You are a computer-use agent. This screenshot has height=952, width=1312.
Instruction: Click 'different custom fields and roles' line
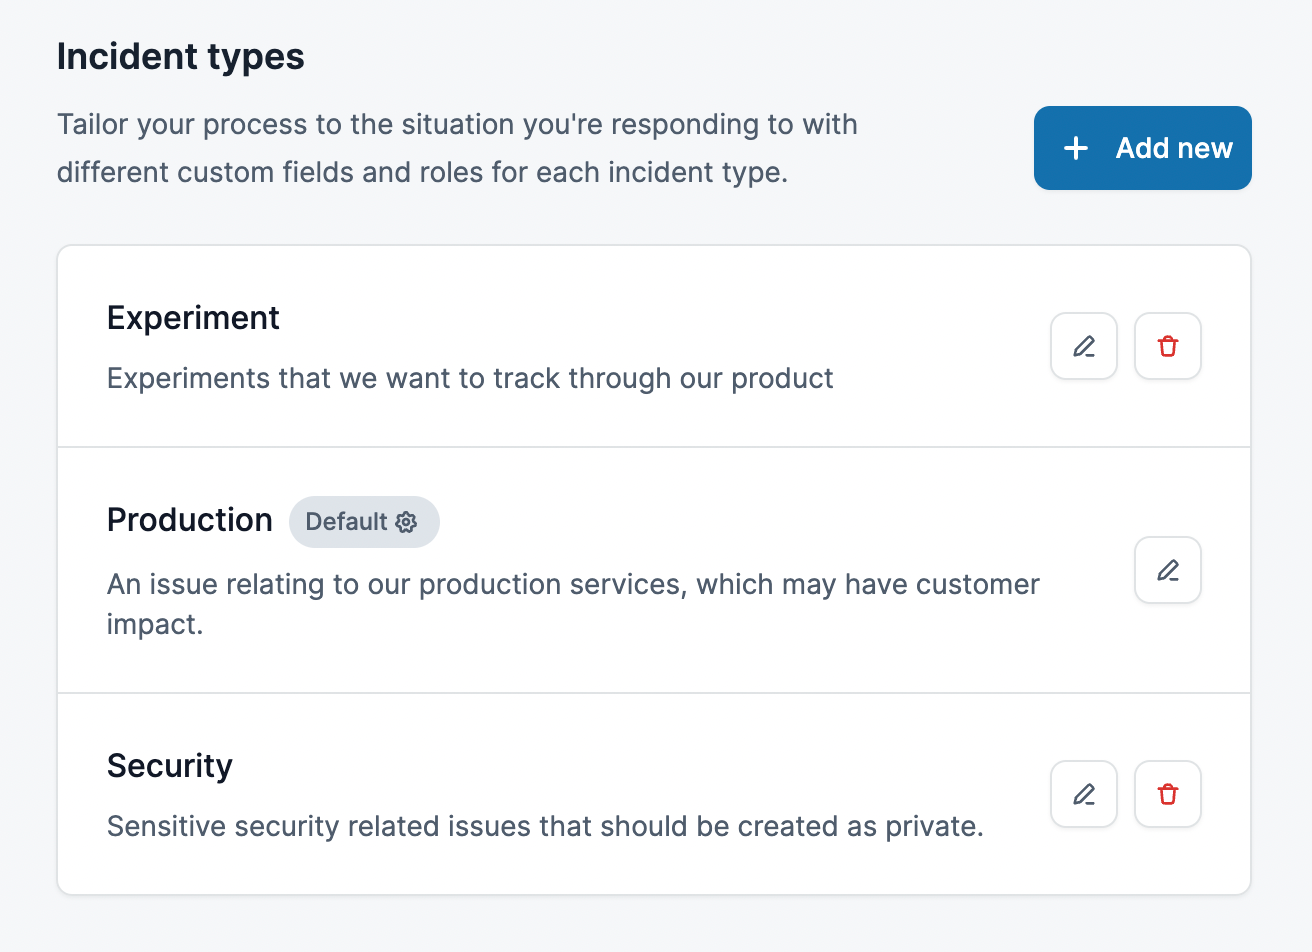click(x=422, y=172)
